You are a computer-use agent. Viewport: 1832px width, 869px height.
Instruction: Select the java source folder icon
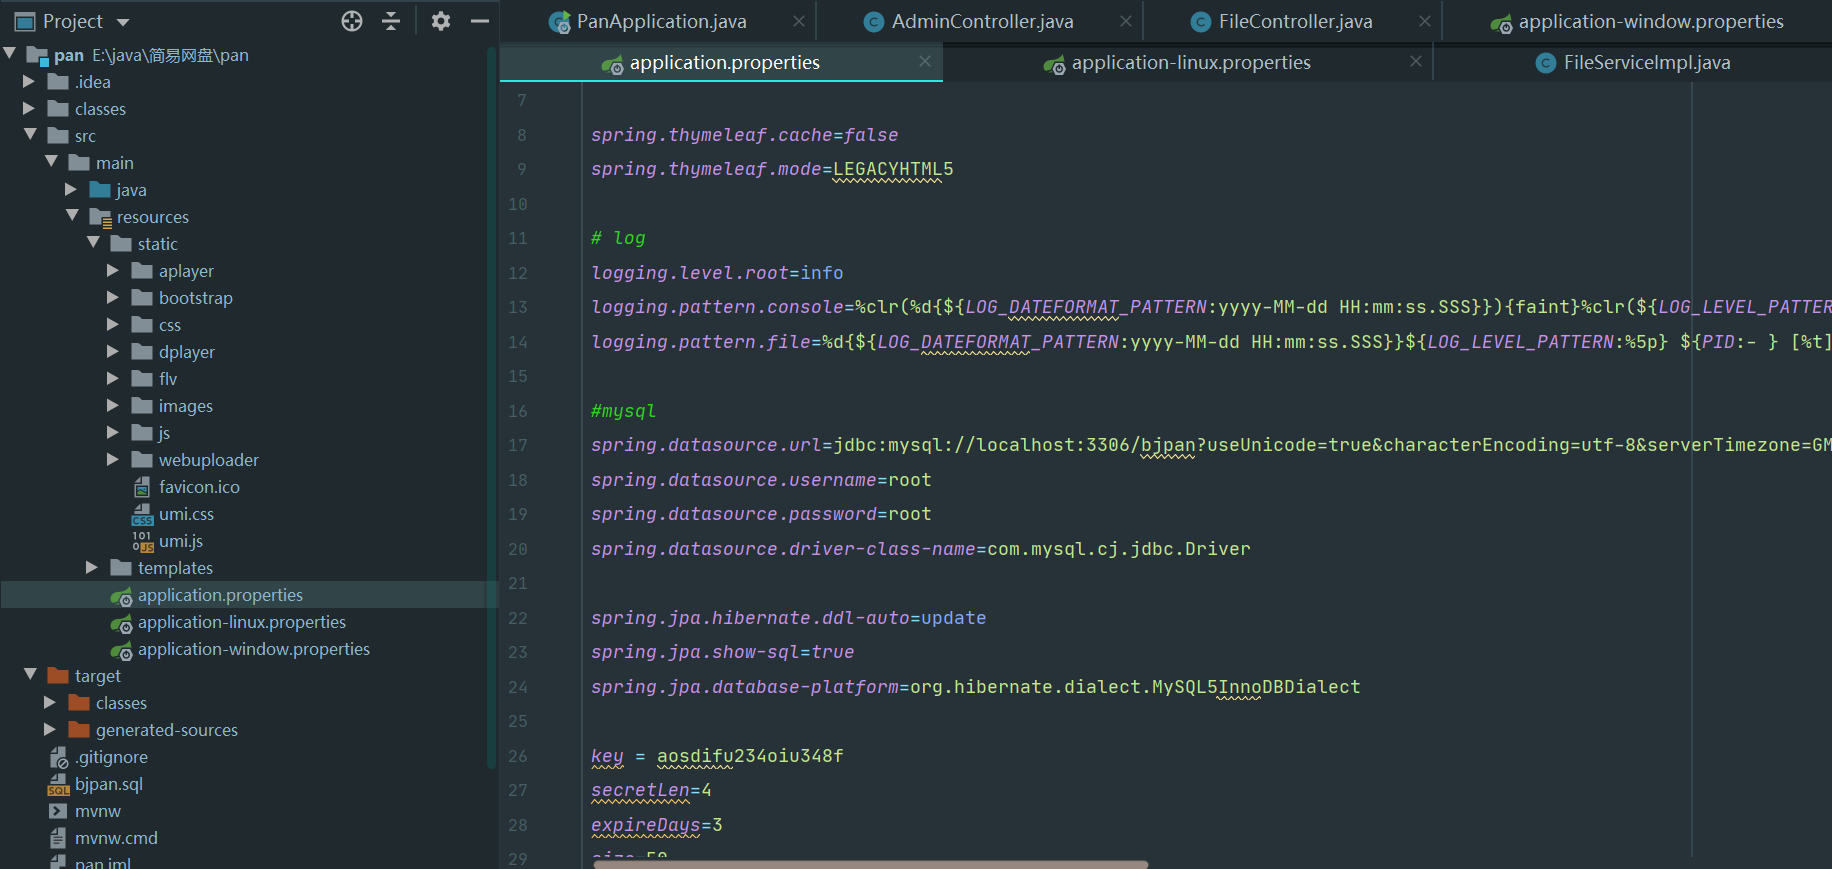(100, 189)
